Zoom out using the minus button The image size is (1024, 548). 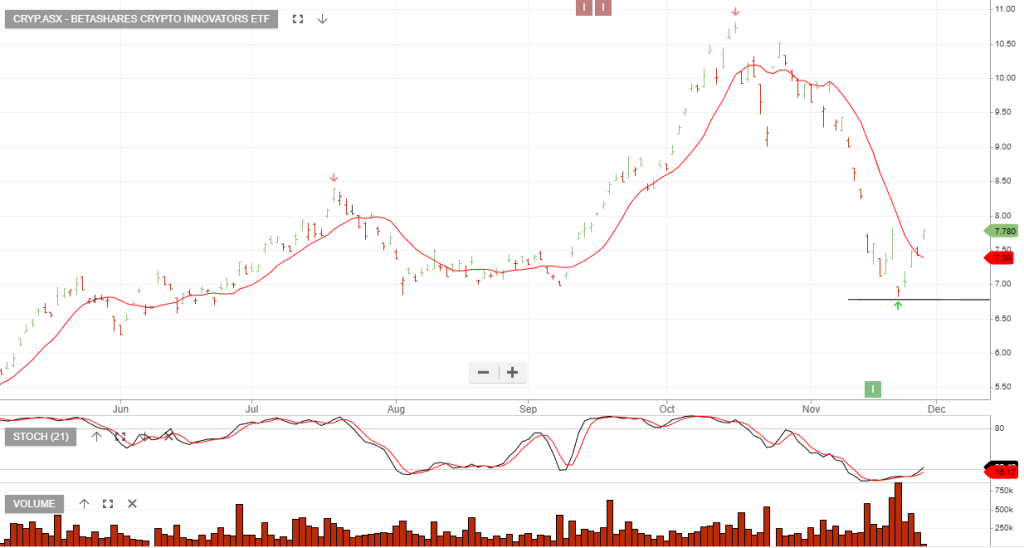(484, 373)
